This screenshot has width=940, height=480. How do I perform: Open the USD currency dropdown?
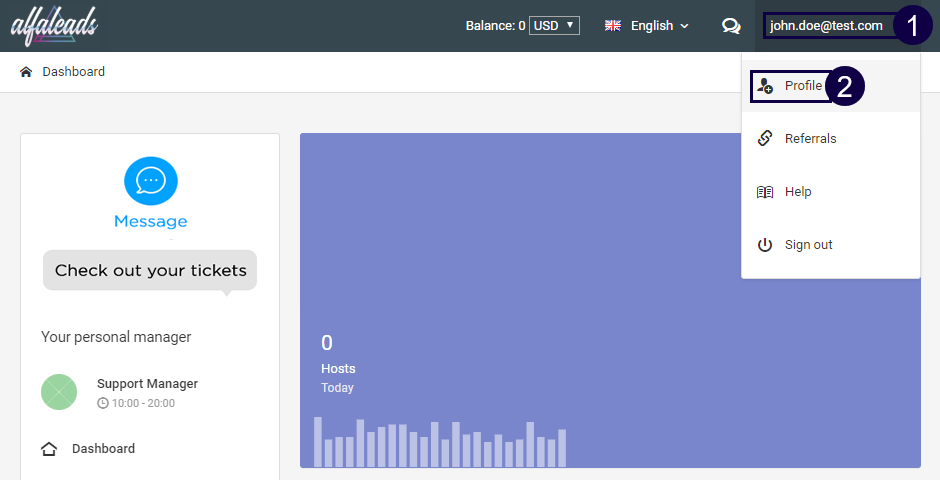pos(555,26)
